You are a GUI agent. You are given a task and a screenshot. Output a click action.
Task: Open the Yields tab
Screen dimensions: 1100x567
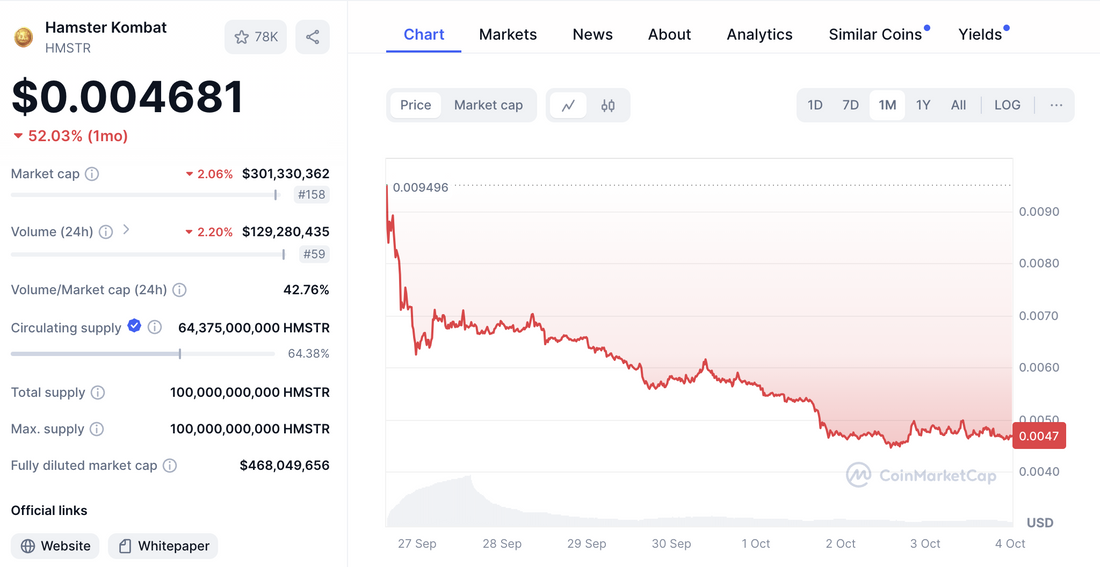point(980,34)
